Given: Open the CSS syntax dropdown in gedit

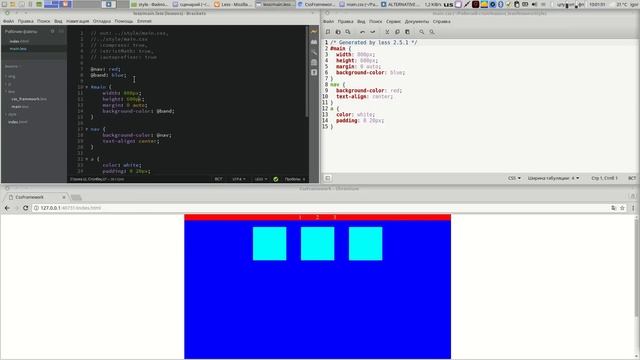Looking at the screenshot, I should click(514, 178).
